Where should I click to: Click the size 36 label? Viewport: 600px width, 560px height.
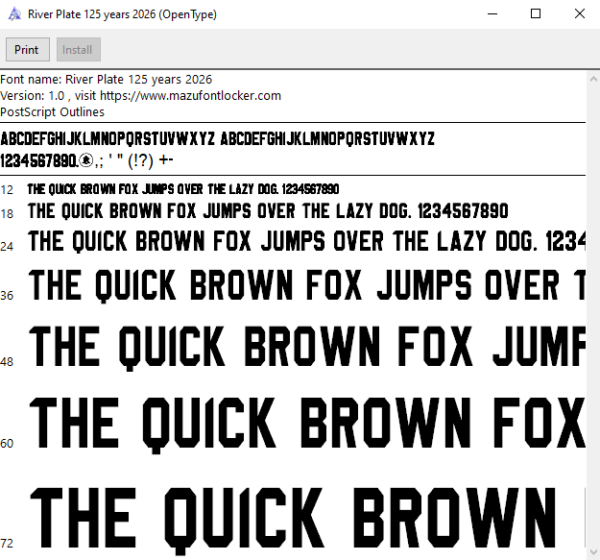click(7, 296)
